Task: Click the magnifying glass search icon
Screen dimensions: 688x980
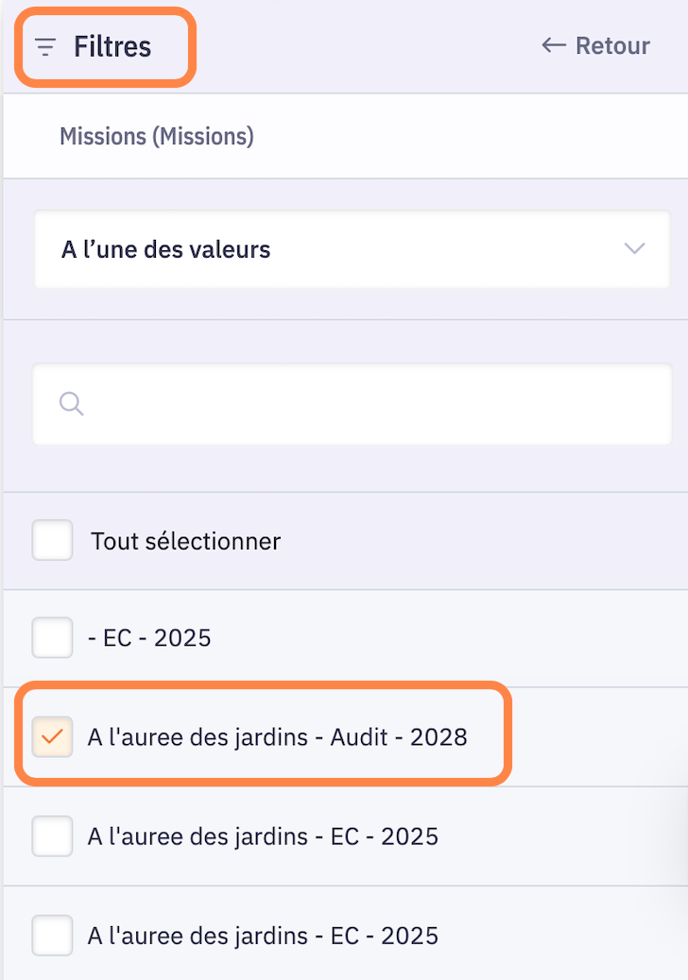Action: tap(71, 403)
